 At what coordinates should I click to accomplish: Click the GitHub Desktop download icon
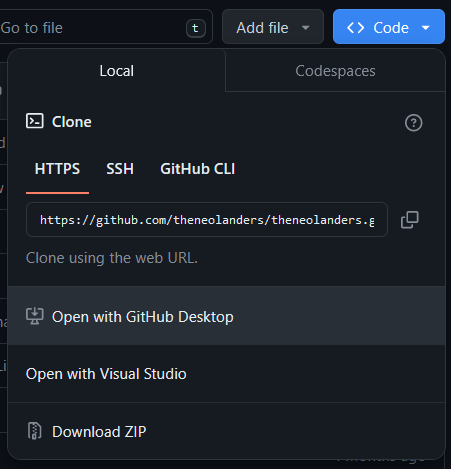pos(35,316)
